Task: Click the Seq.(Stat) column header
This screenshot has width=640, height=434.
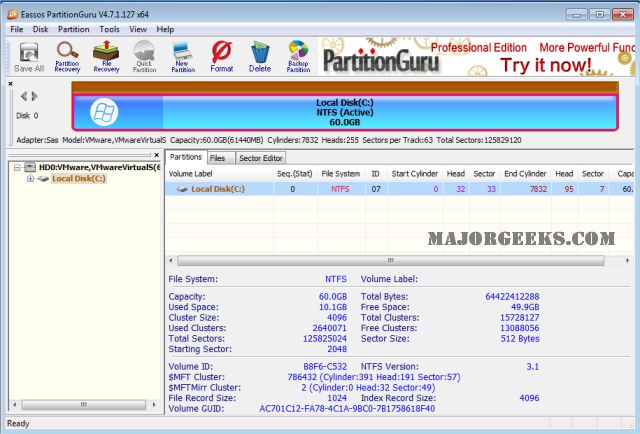Action: [x=295, y=174]
